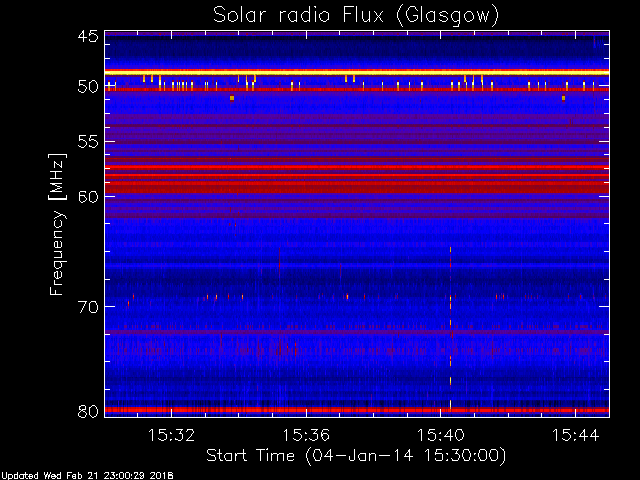Click the 15:40 time tick label
This screenshot has height=480, width=640.
pos(441,435)
